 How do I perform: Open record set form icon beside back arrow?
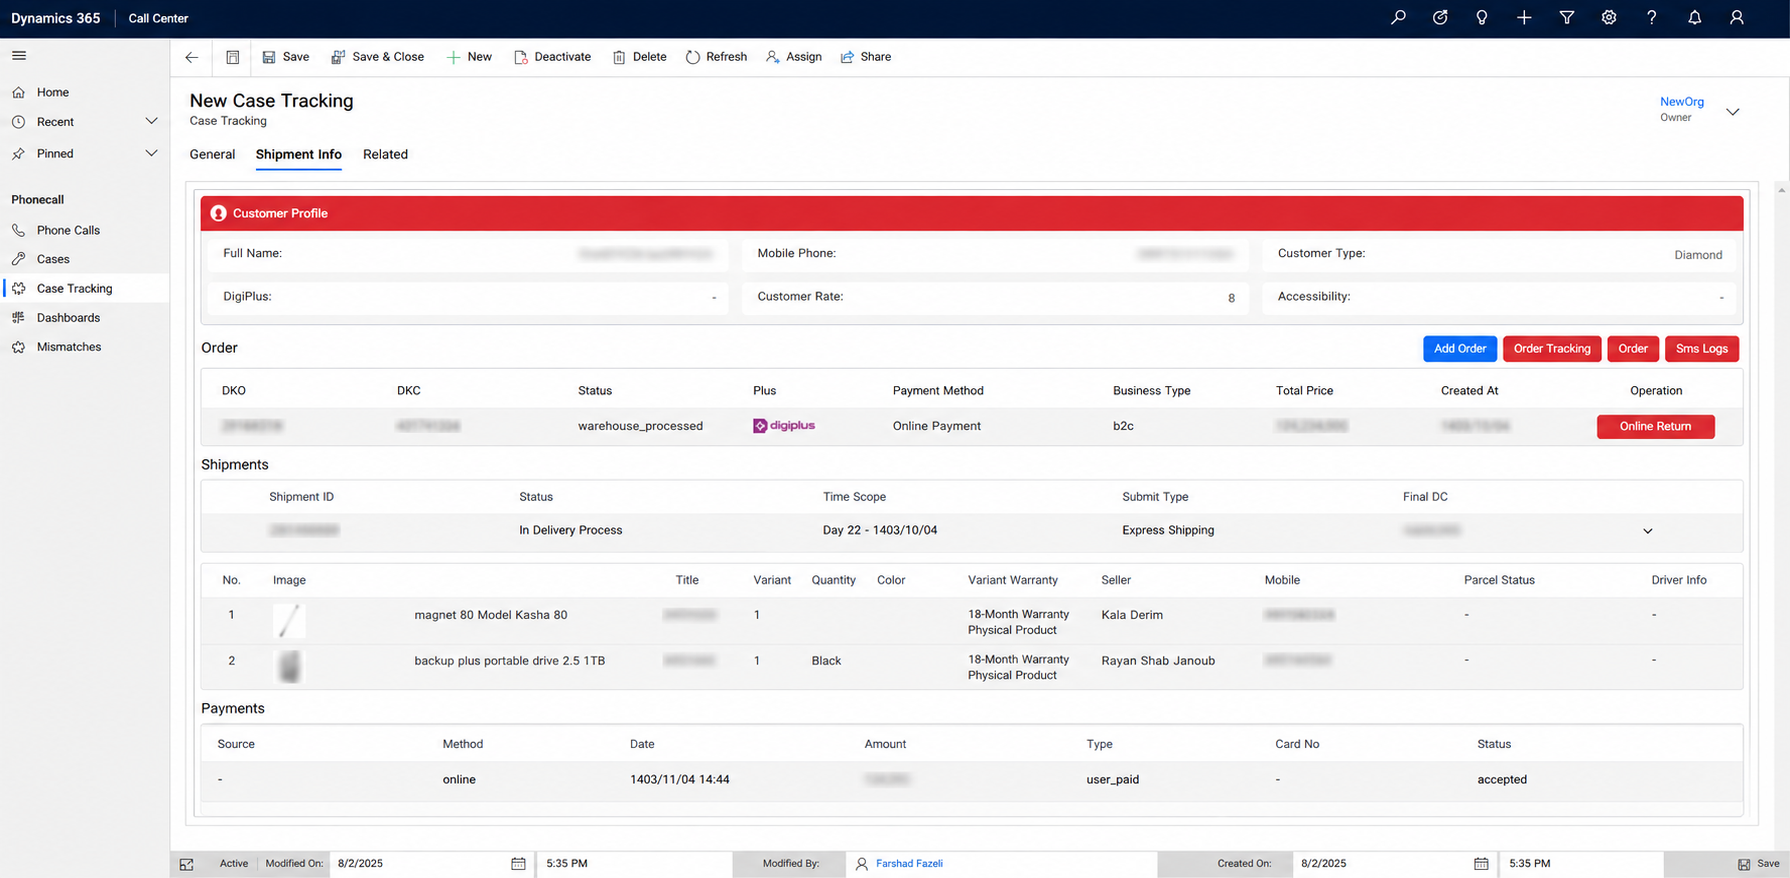[233, 57]
